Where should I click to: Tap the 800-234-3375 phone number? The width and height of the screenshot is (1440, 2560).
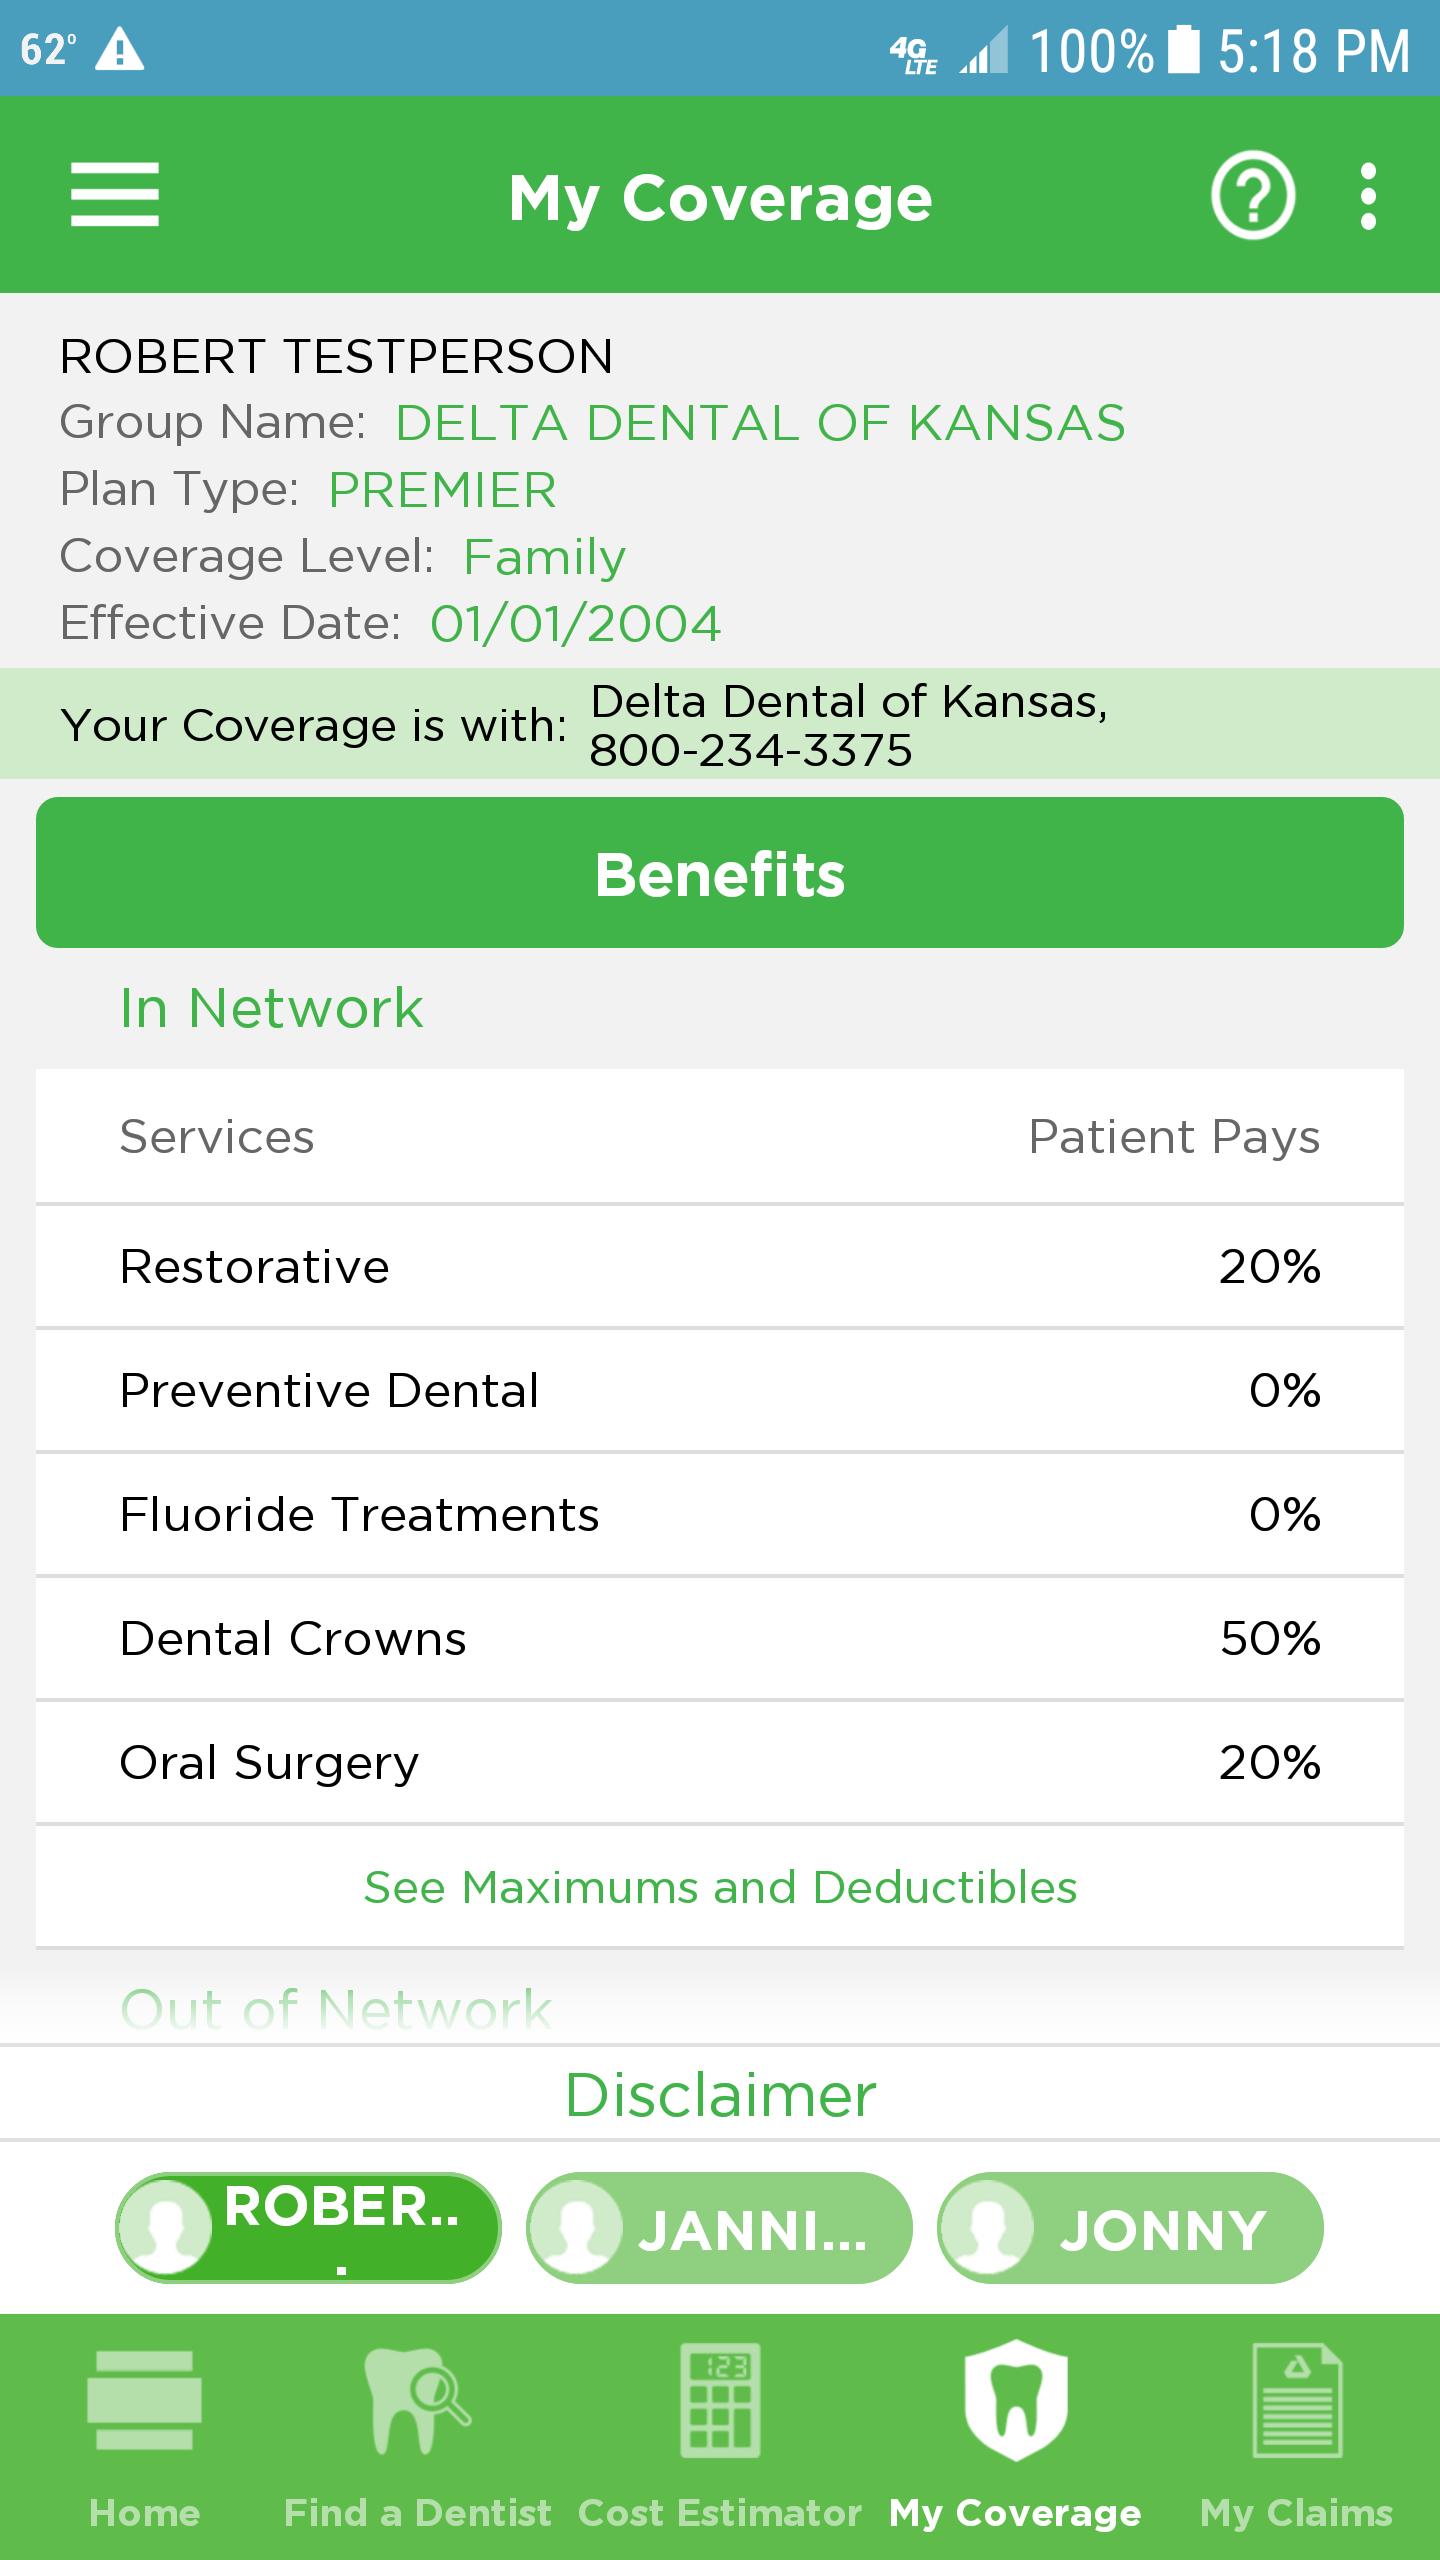tap(751, 751)
